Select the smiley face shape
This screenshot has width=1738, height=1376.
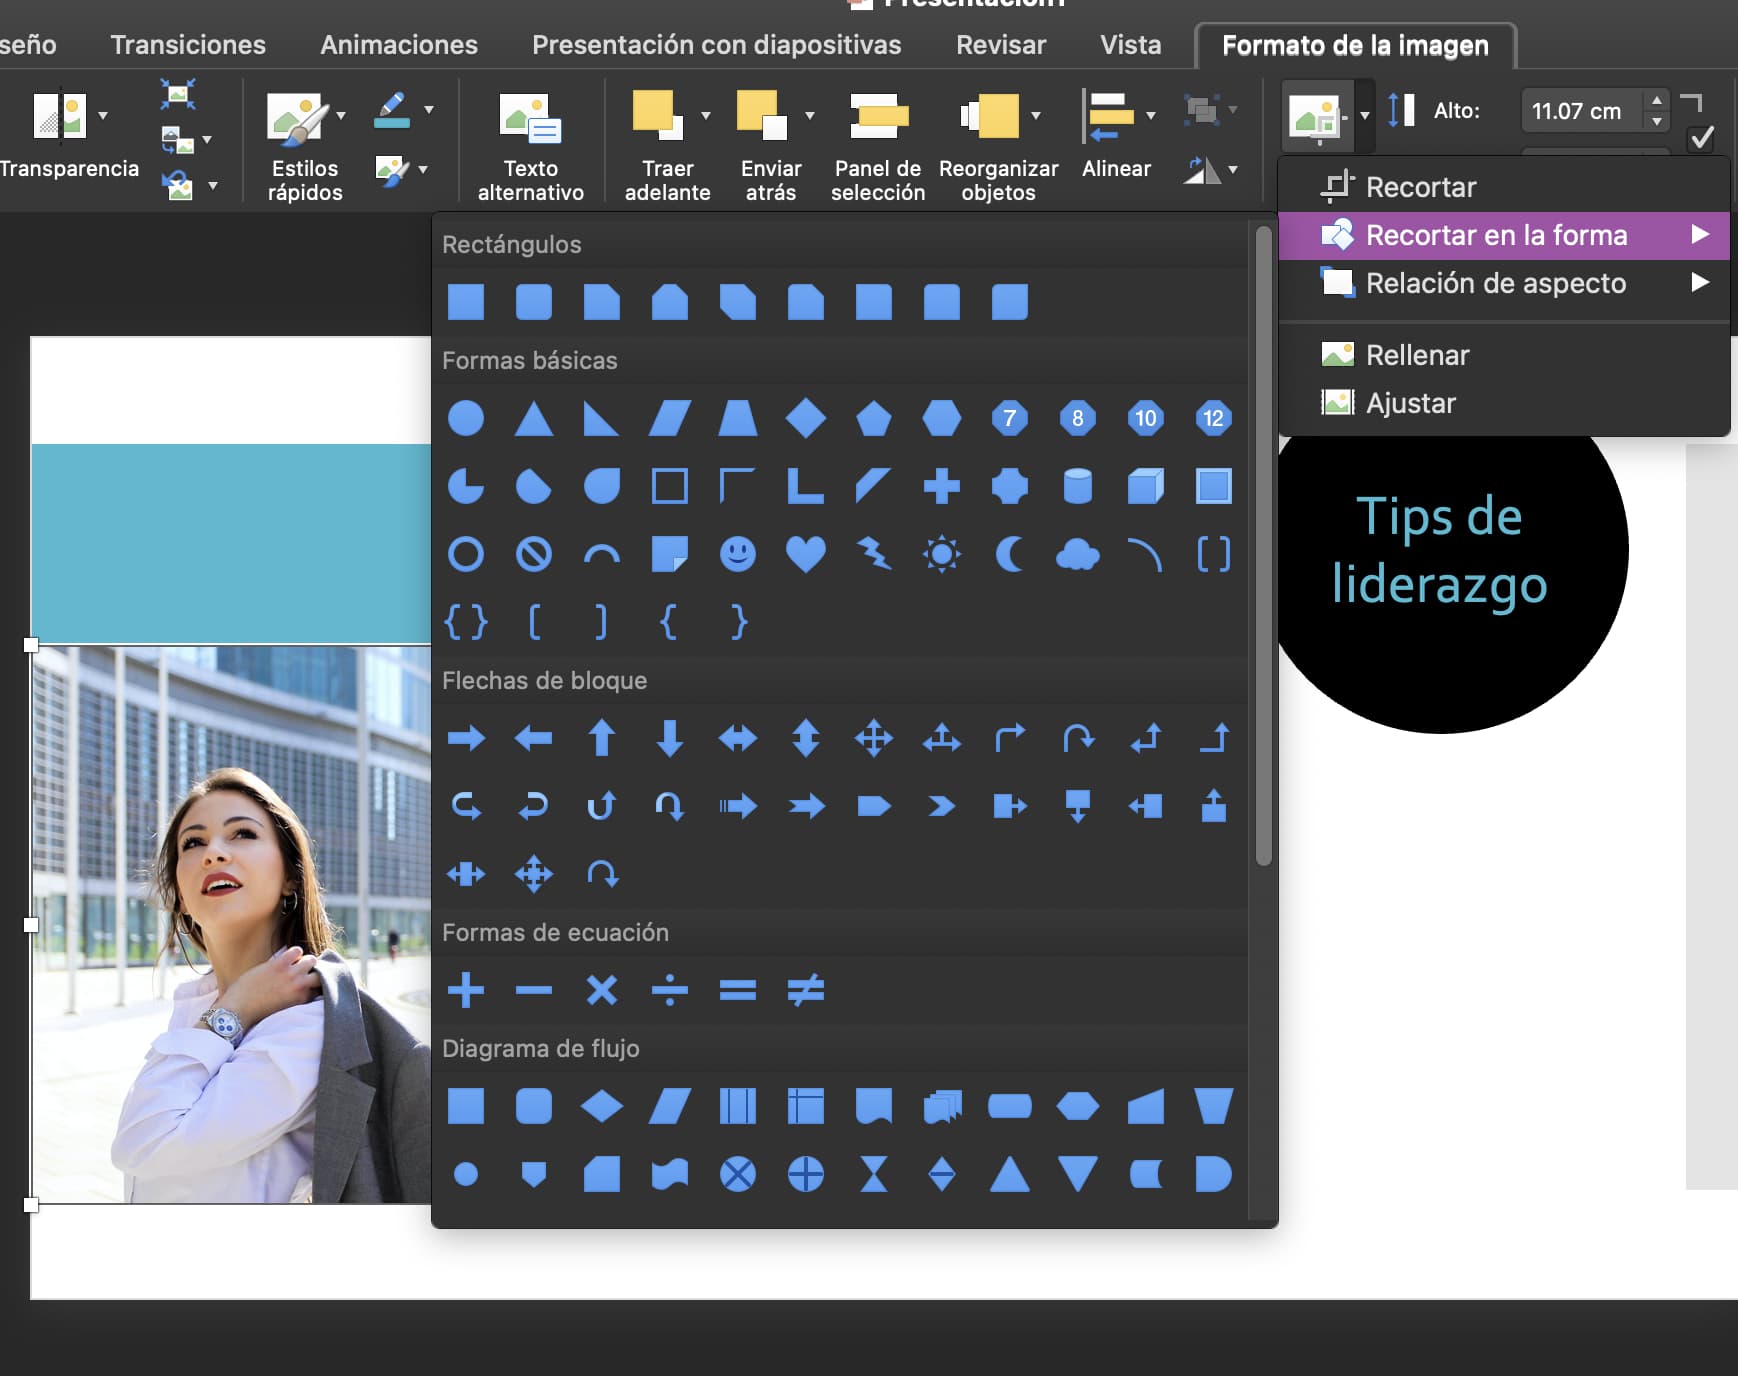coord(738,554)
